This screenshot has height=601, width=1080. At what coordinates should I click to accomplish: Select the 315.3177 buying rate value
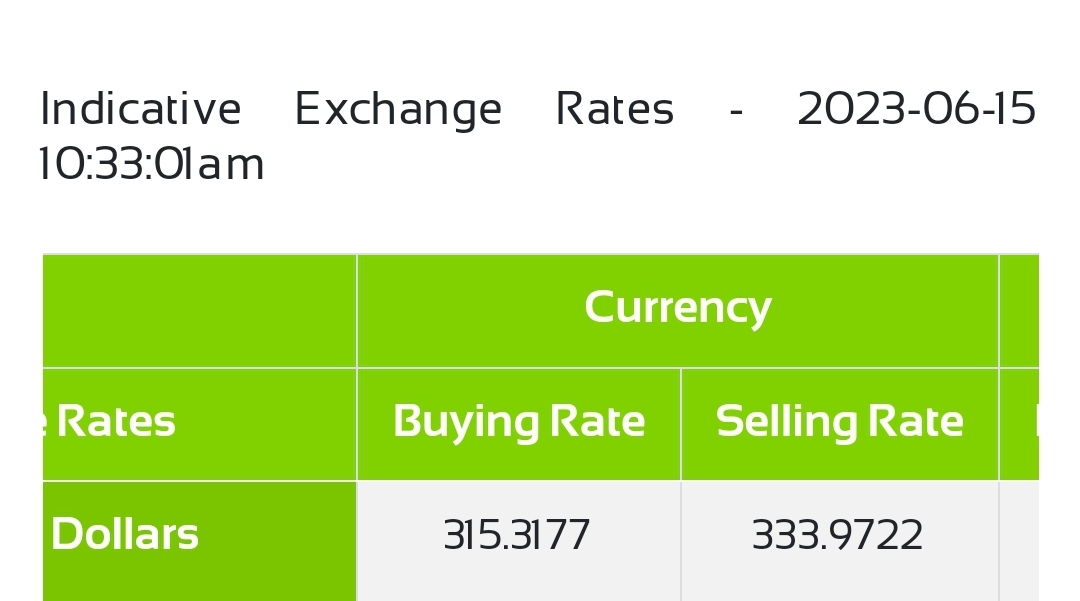[x=517, y=535]
